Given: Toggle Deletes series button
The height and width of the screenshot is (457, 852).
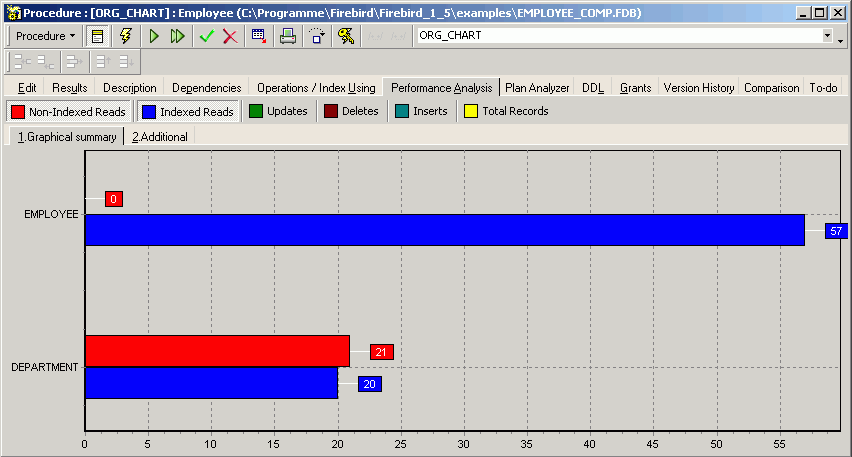Looking at the screenshot, I should (352, 111).
